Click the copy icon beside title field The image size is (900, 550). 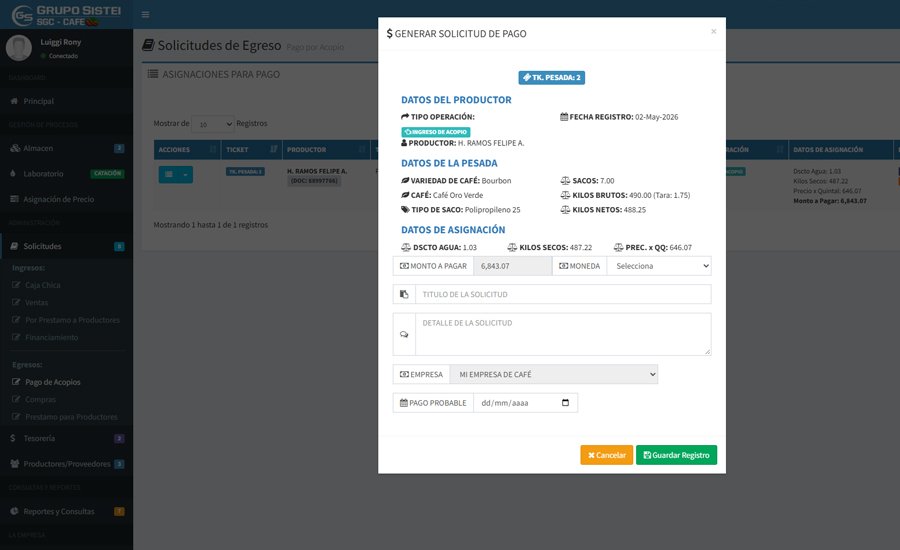coord(404,295)
